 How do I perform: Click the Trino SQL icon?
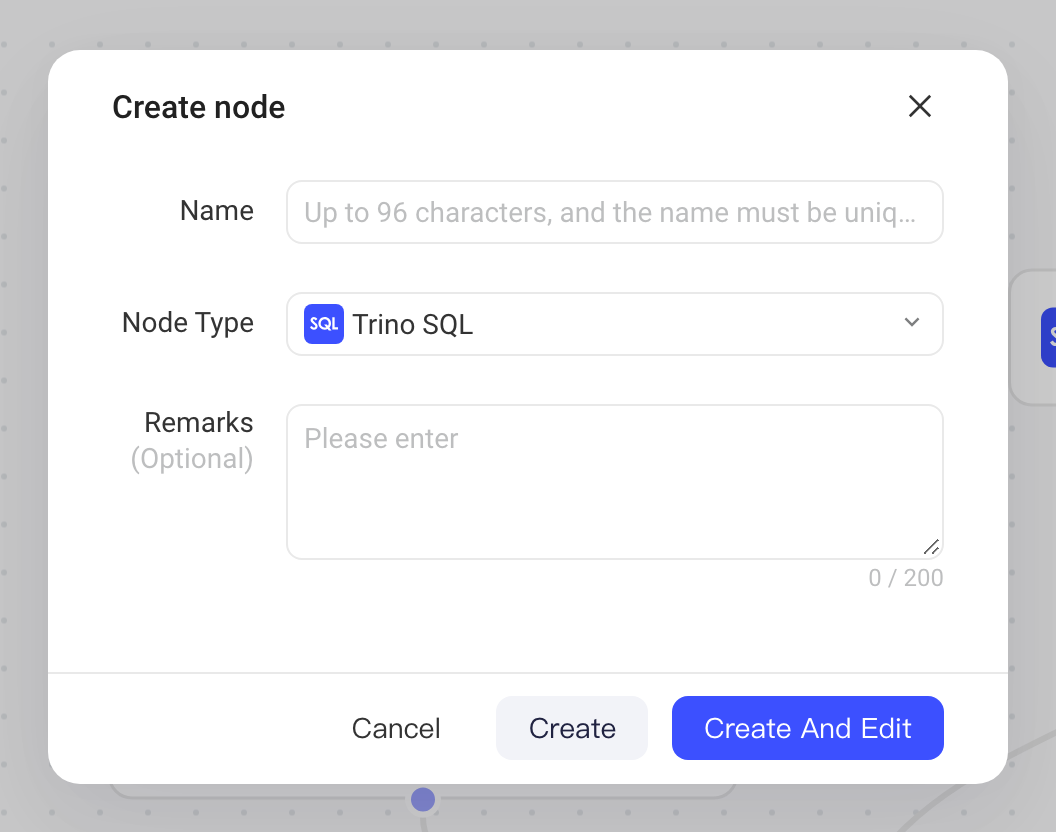324,324
